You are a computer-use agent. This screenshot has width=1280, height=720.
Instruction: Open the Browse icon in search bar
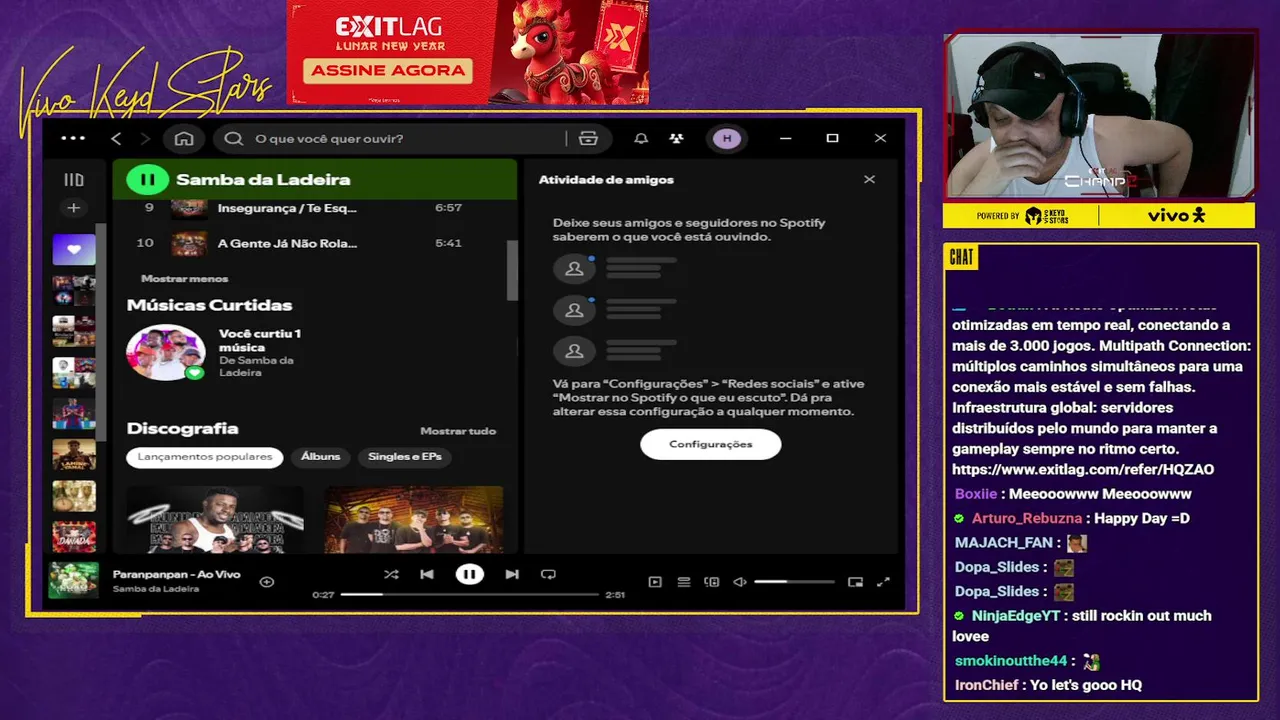coord(588,138)
